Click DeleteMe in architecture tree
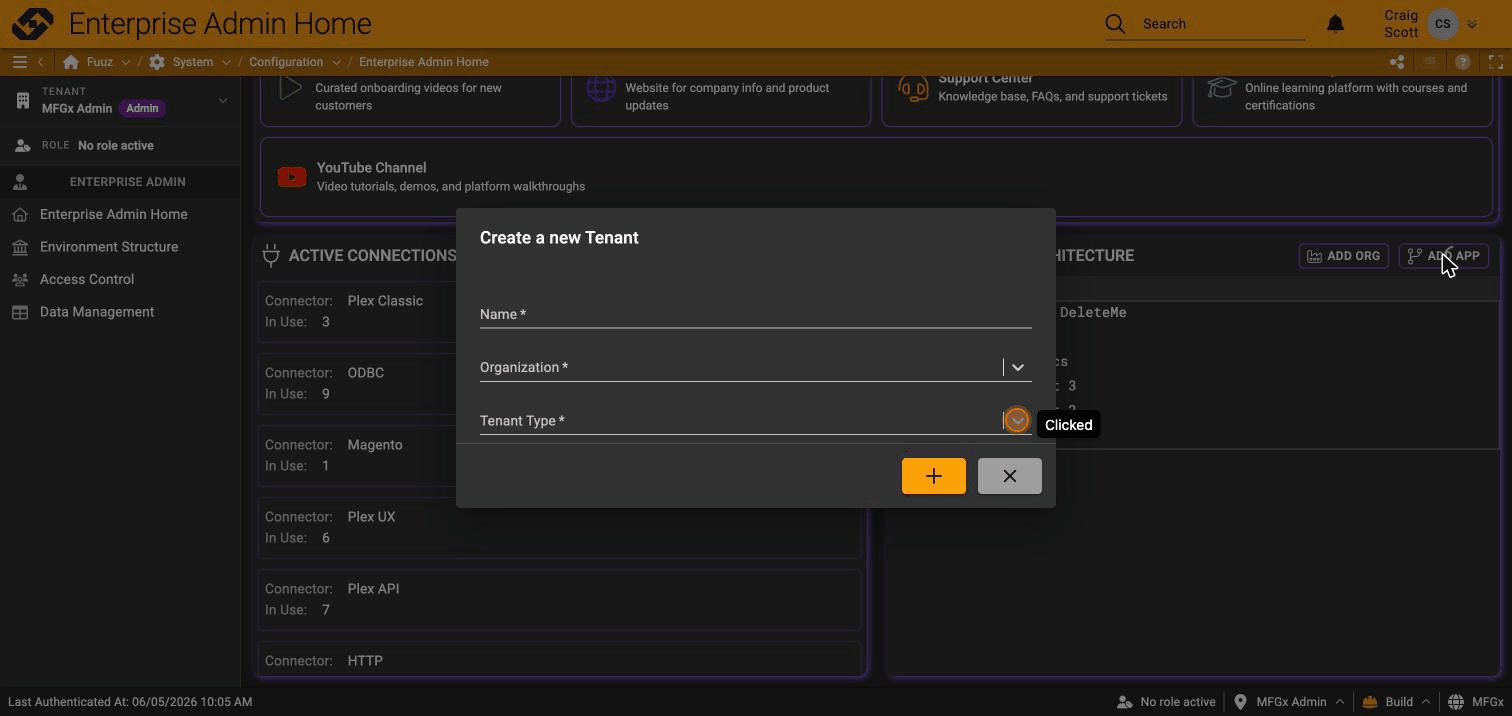Viewport: 1512px width, 716px height. tap(1092, 313)
